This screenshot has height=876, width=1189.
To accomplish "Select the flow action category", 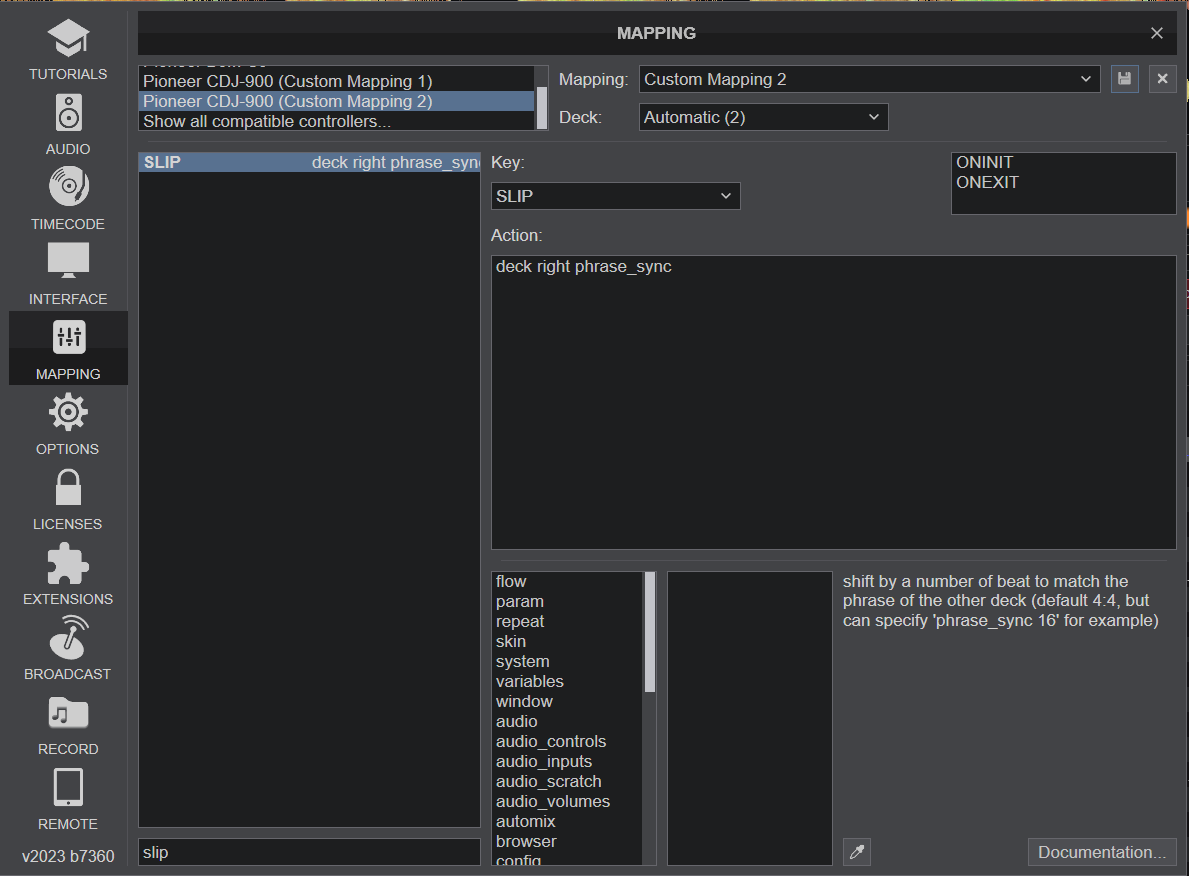I will pyautogui.click(x=567, y=582).
